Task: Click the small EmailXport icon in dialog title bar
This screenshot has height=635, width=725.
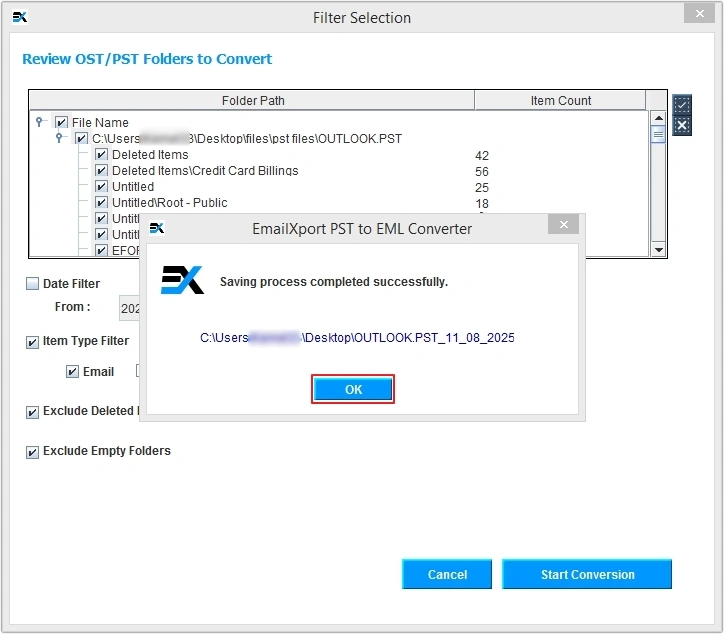Action: [157, 228]
